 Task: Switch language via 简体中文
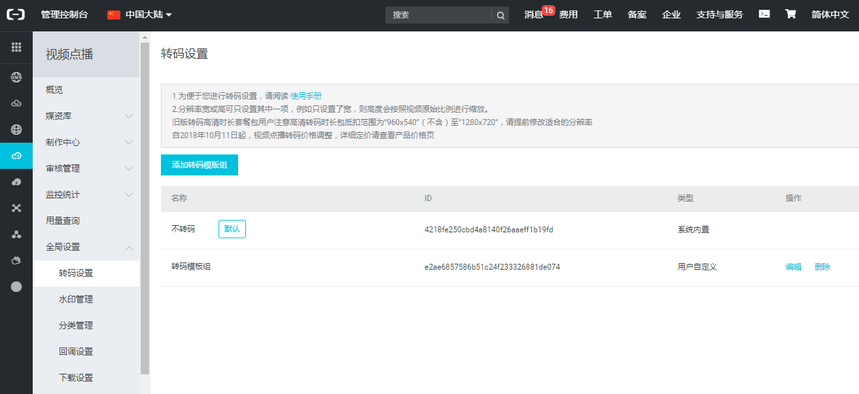pos(830,15)
